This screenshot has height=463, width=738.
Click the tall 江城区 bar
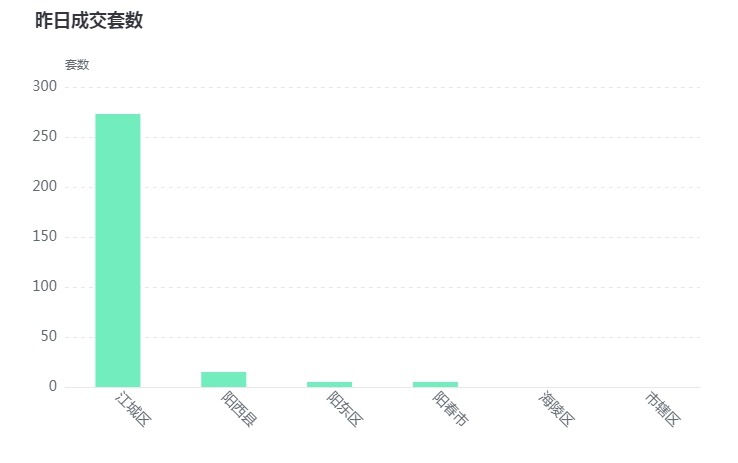(118, 250)
